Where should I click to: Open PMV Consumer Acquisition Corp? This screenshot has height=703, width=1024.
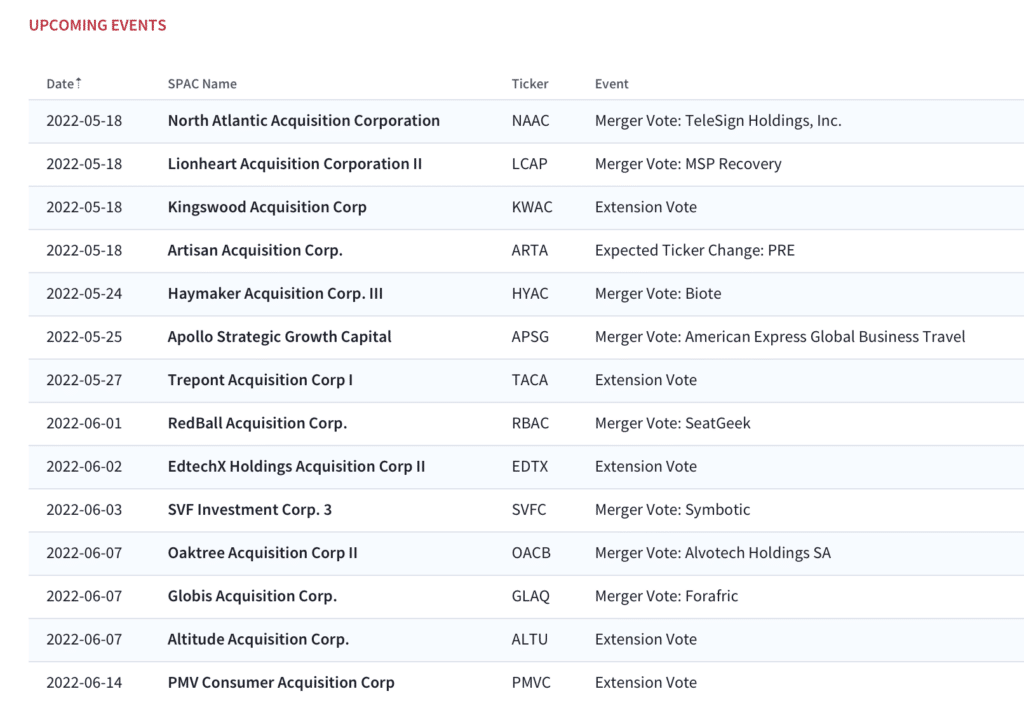(x=281, y=682)
